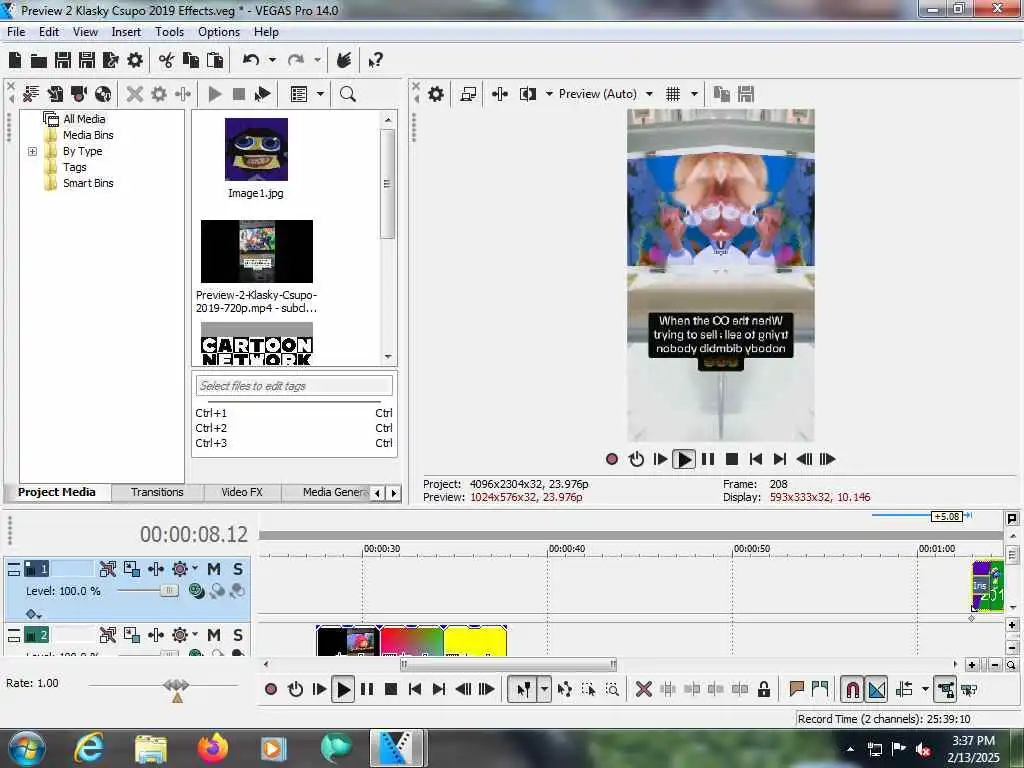This screenshot has width=1024, height=768.
Task: Undo the last action
Action: coord(251,61)
